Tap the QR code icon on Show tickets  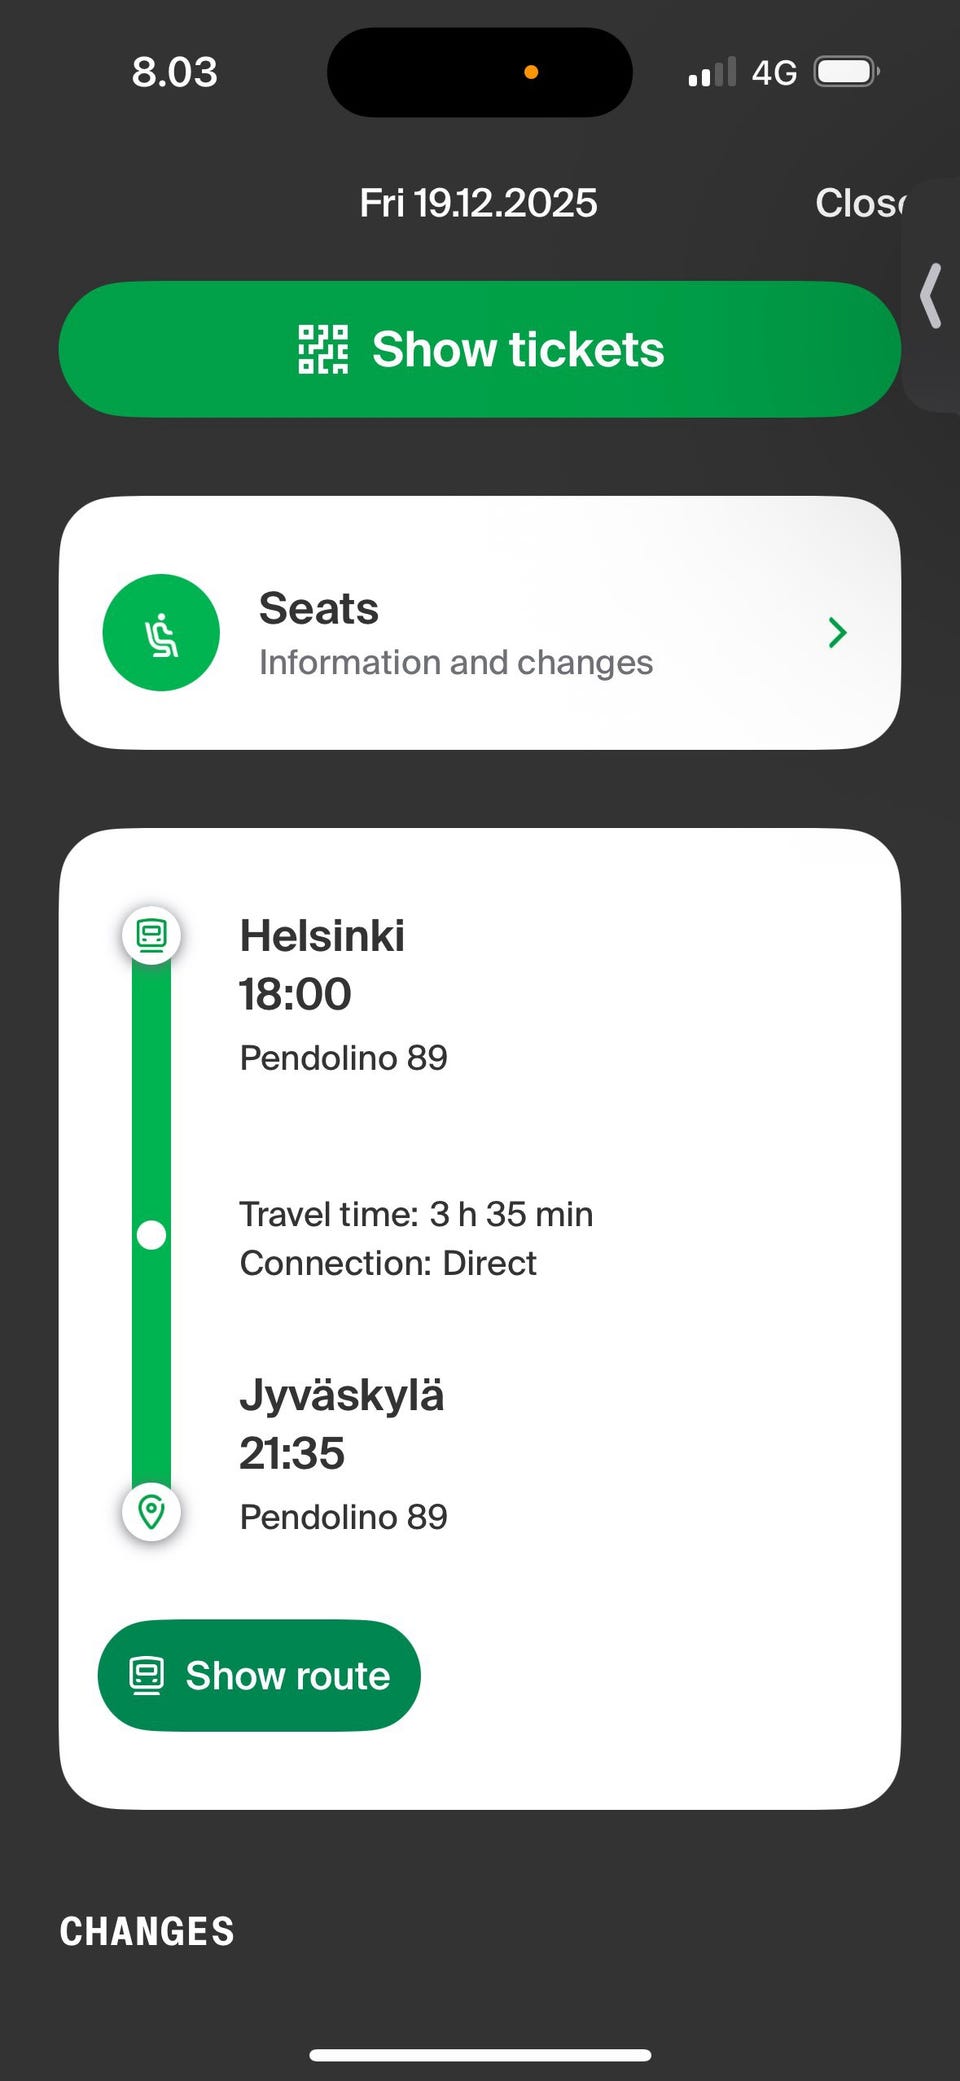[323, 349]
